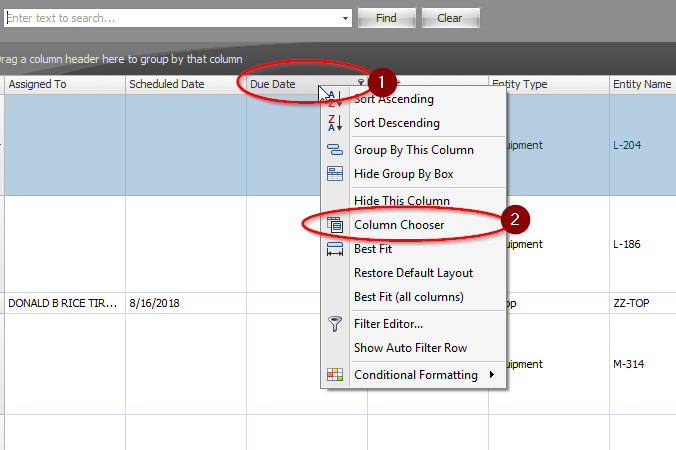Select Best Fit (all columns) option
676x450 pixels.
408,297
